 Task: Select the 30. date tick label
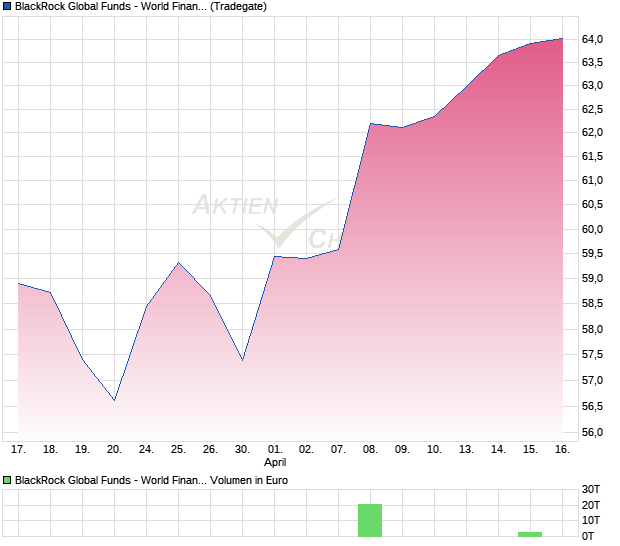(242, 449)
